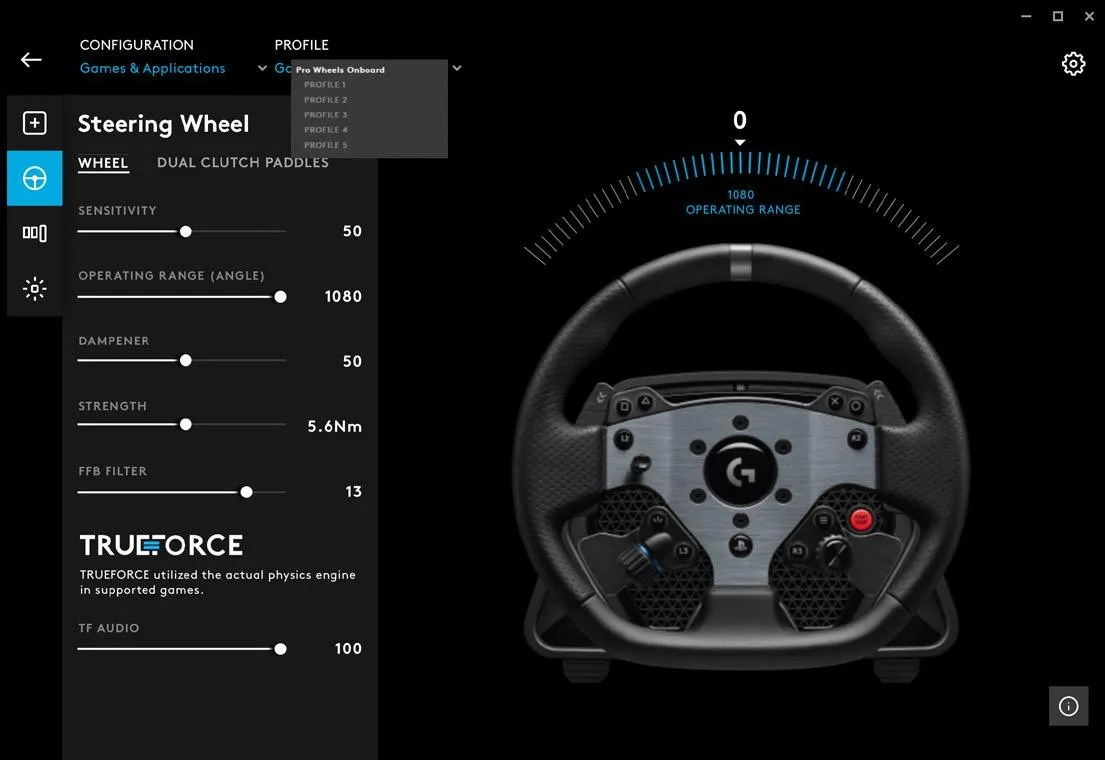Viewport: 1105px width, 760px height.
Task: Click the FFB Filter value 13
Action: [354, 491]
